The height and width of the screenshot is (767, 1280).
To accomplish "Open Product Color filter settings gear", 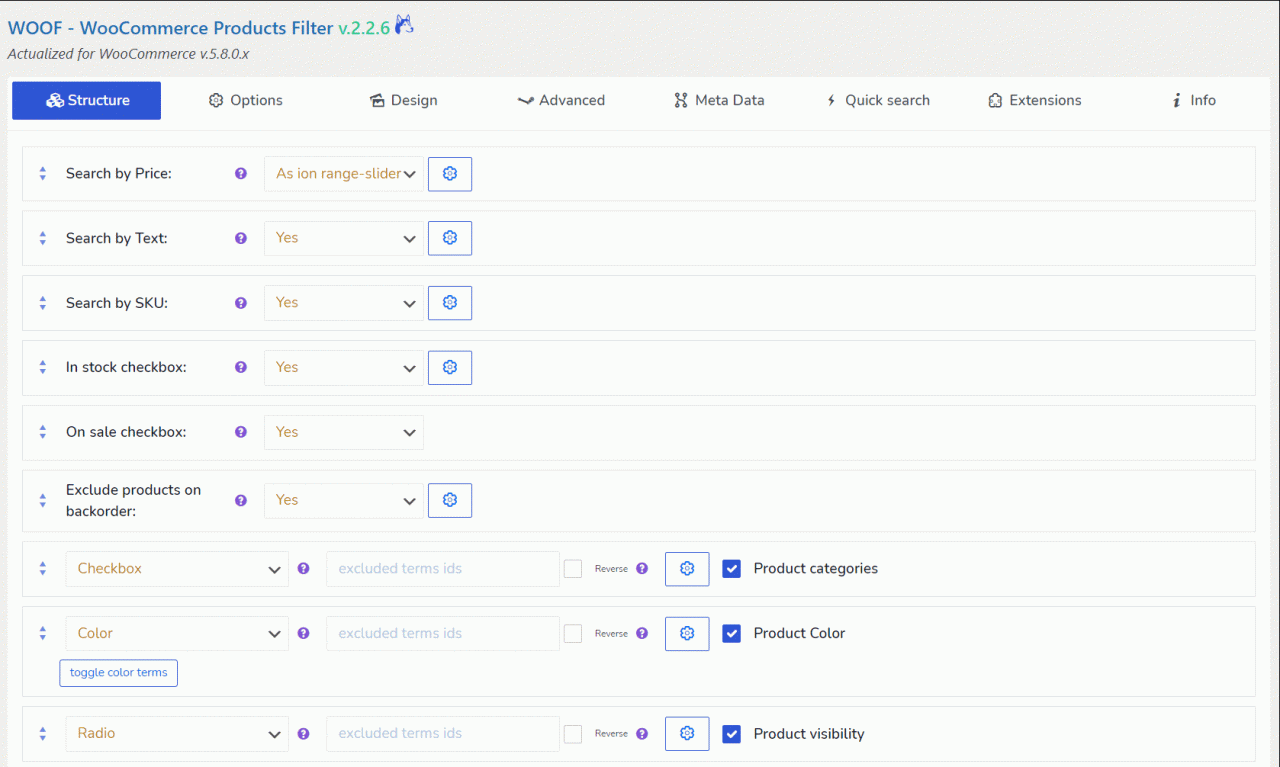I will point(686,633).
